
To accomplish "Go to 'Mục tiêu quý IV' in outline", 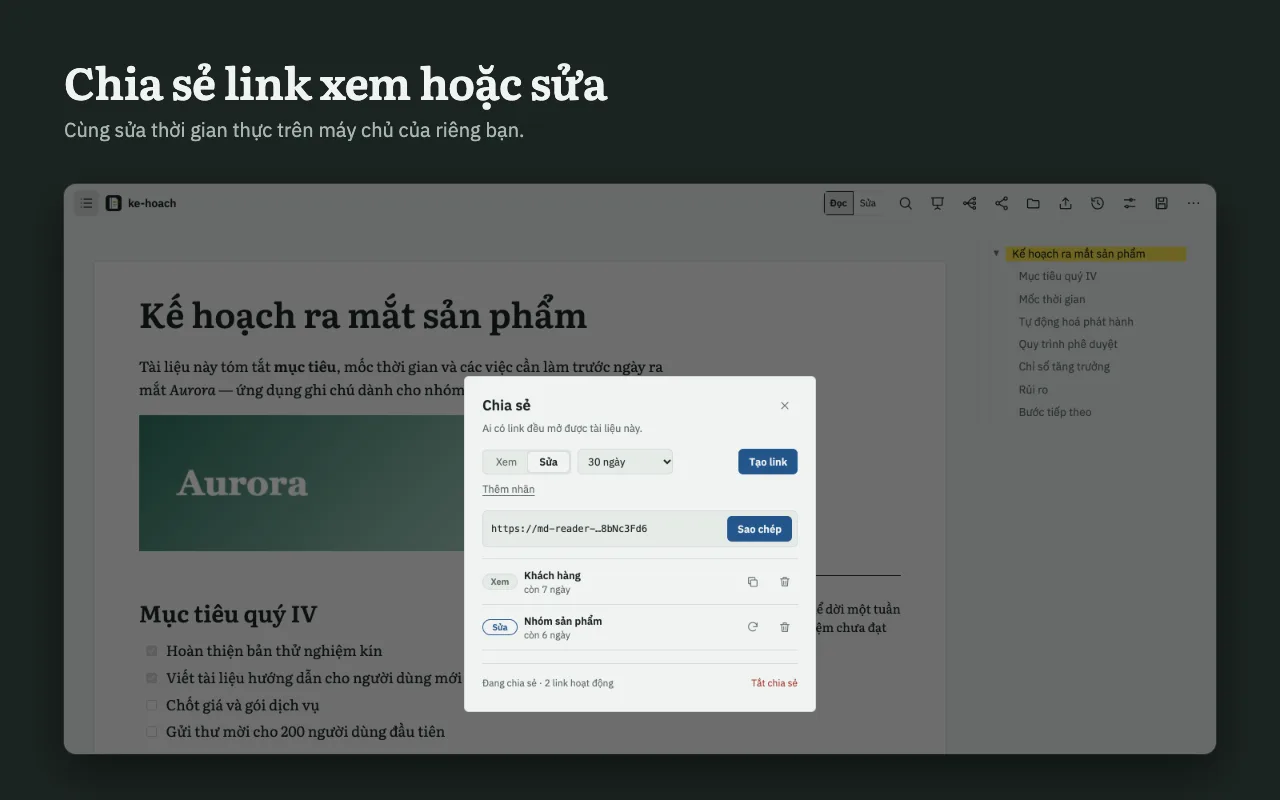I will pos(1058,276).
